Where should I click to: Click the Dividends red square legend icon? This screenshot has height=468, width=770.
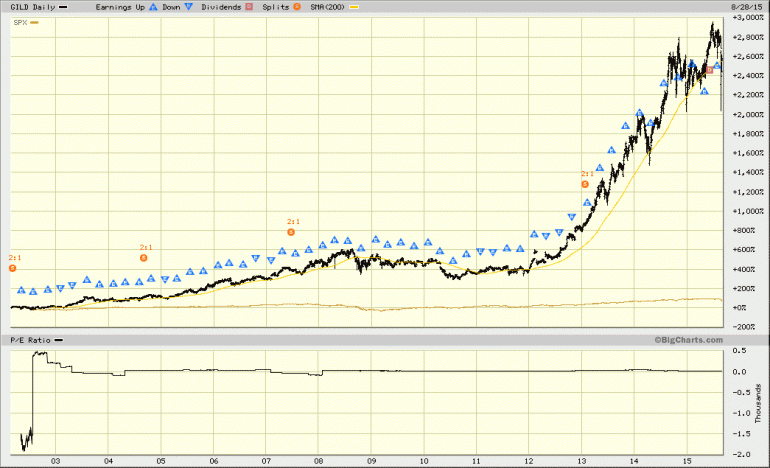tap(249, 7)
